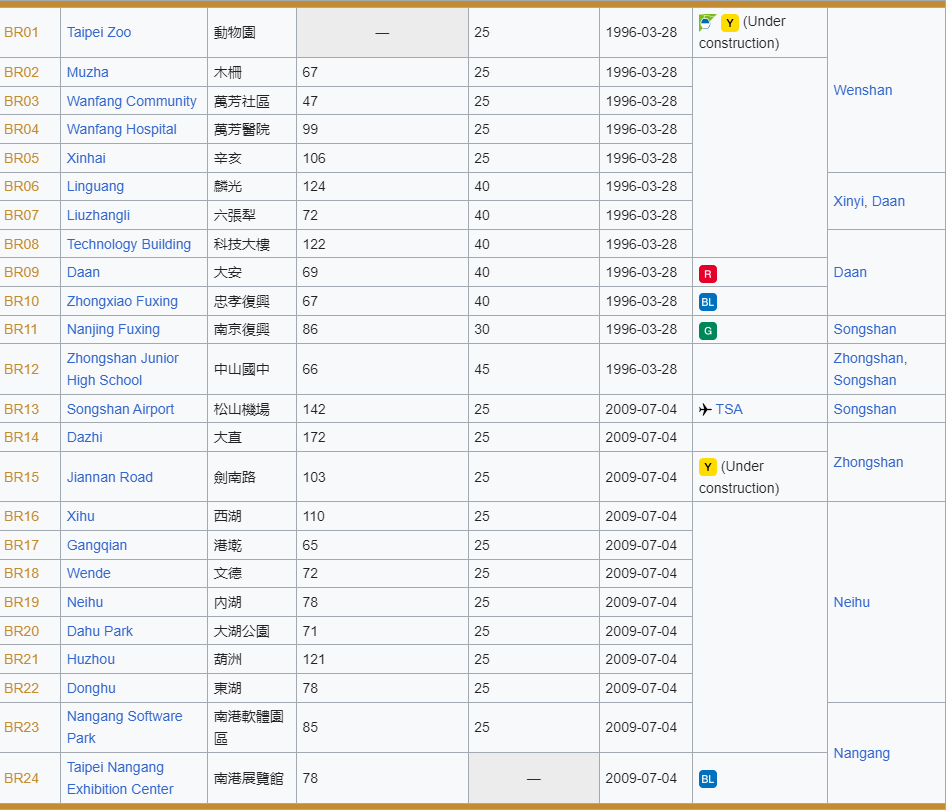Follow the Wanfang Hospital link
Viewport: 946px width, 810px height.
tap(121, 129)
